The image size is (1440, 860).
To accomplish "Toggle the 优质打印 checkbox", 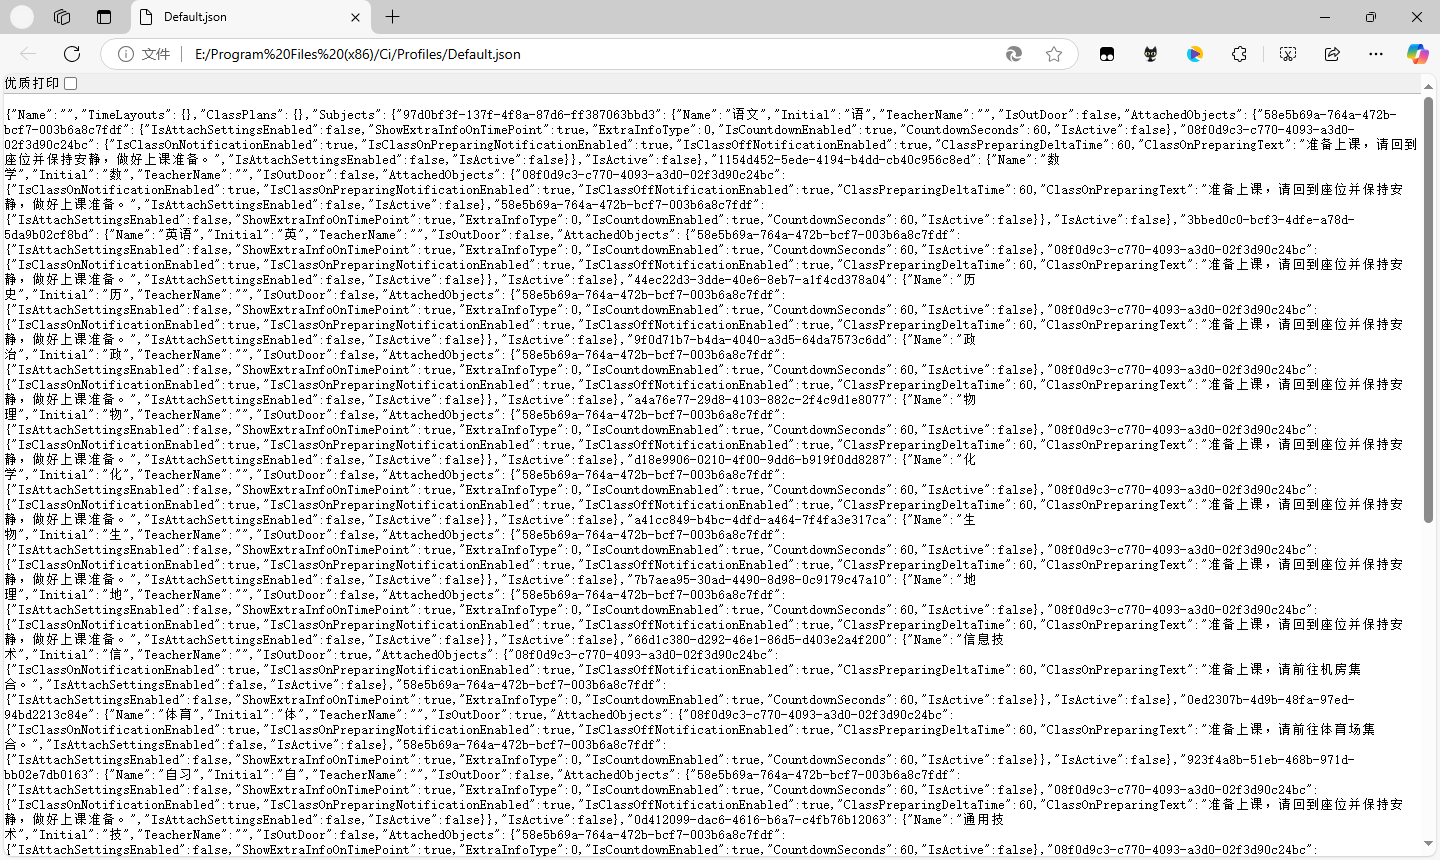I will (69, 83).
